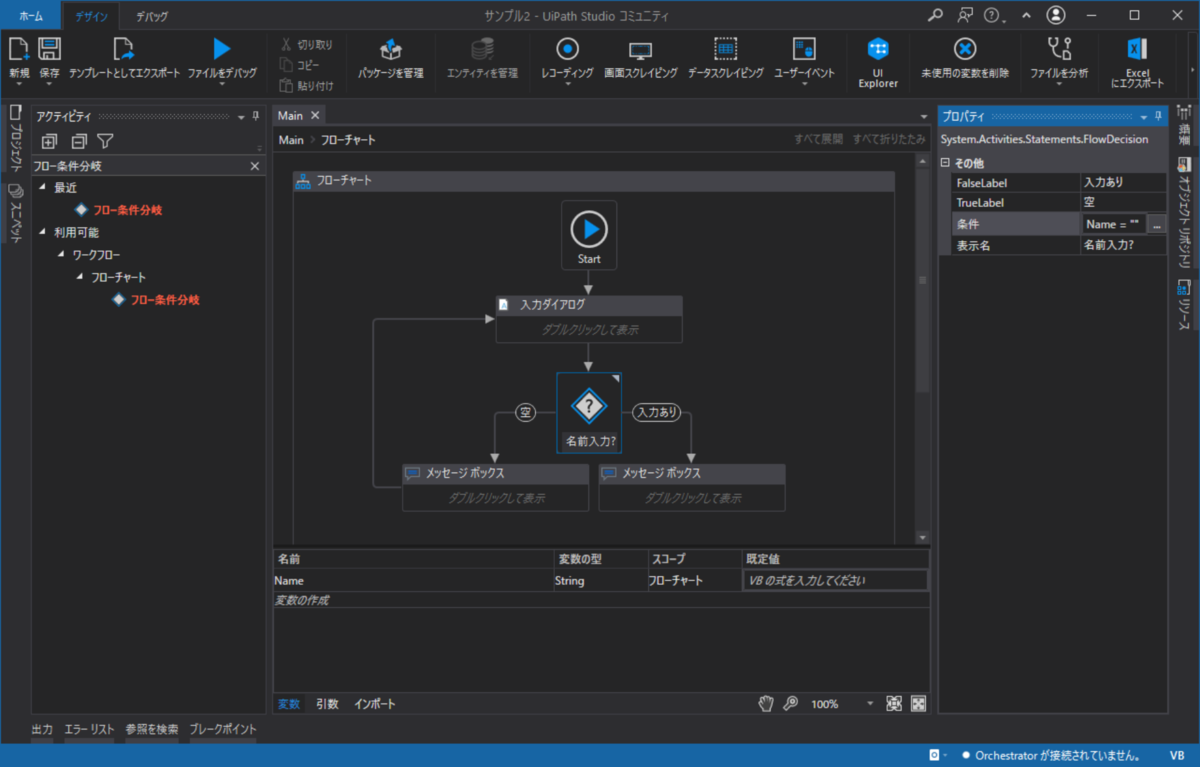Click fit to screen icon
Viewport: 1200px width, 767px height.
pyautogui.click(x=894, y=704)
